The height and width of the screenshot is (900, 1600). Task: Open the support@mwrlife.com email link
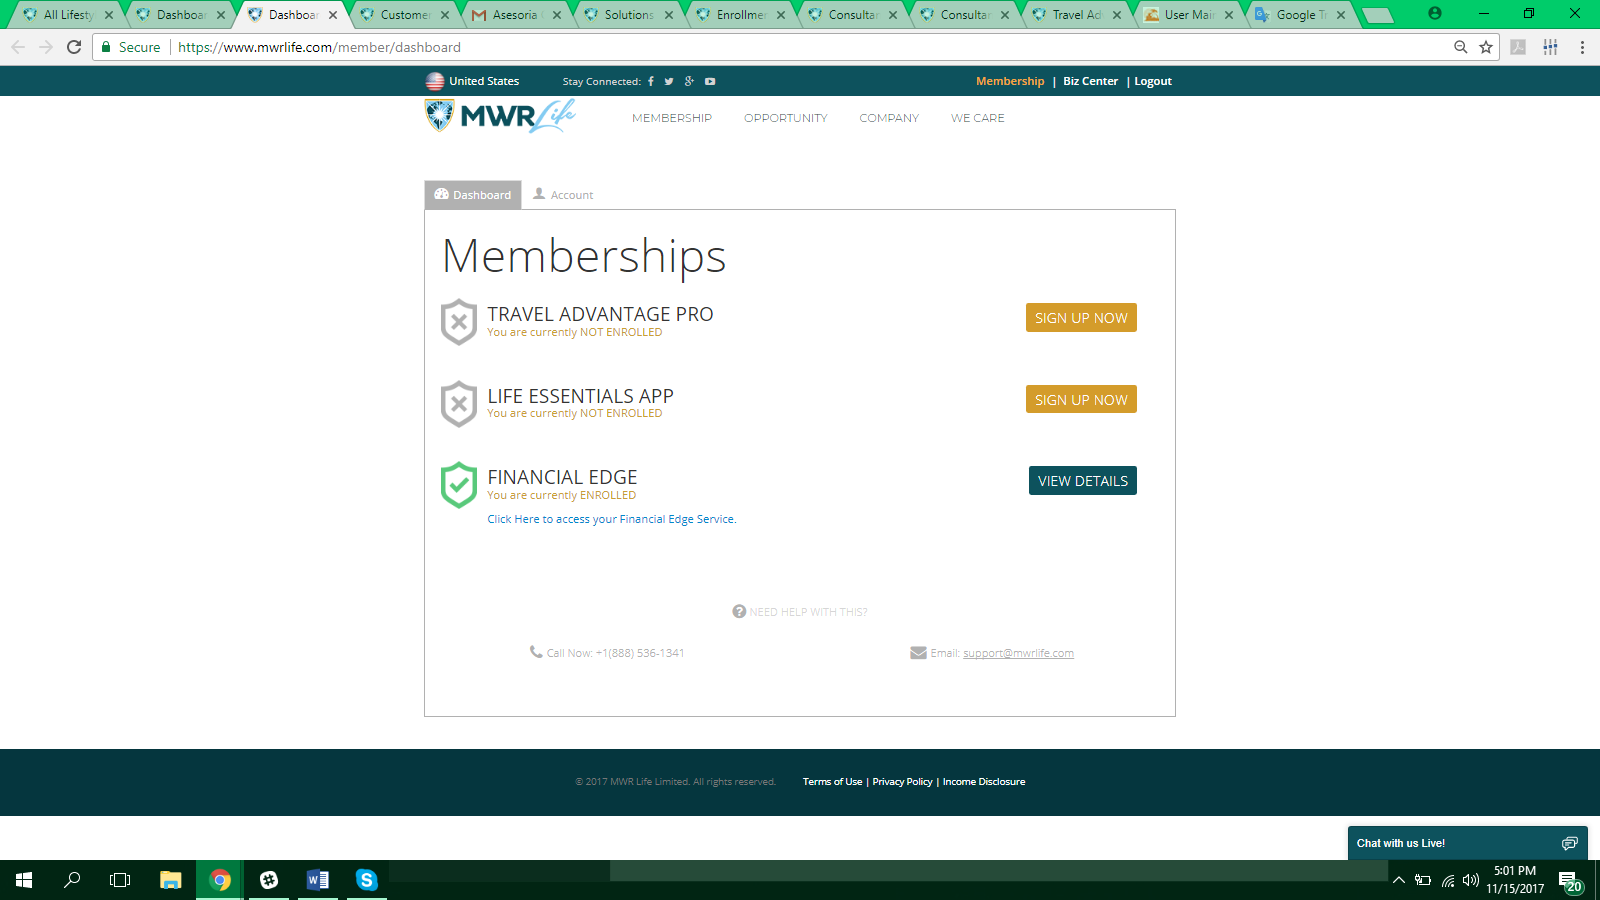(x=1018, y=653)
